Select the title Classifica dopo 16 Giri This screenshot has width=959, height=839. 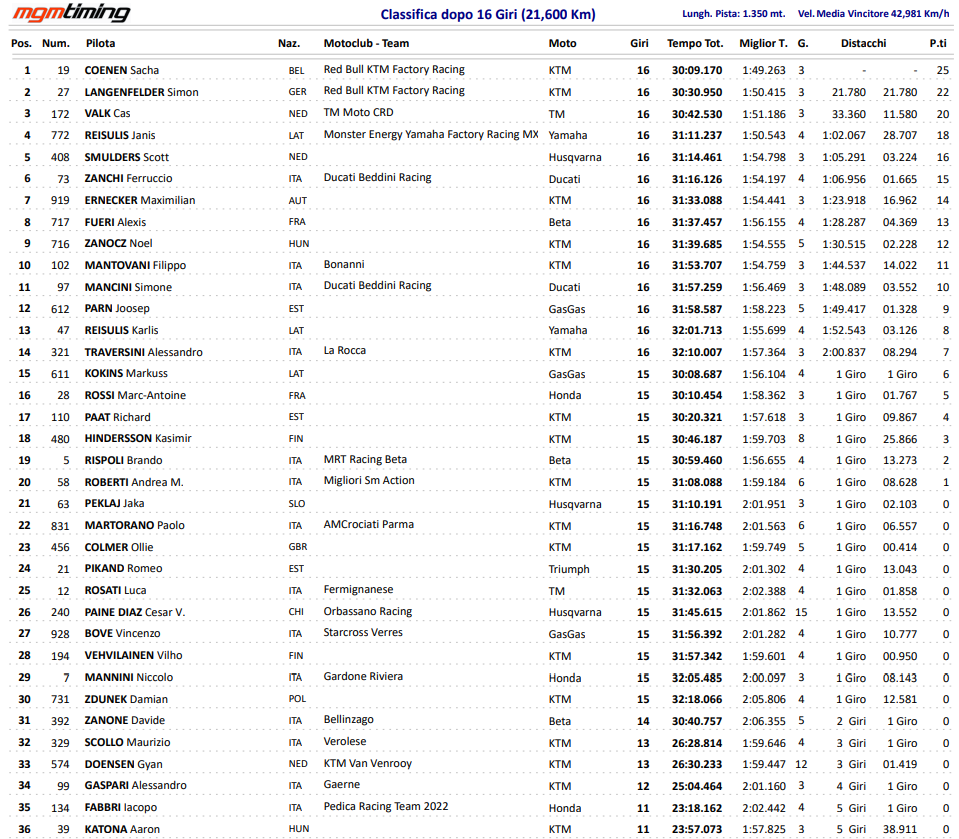pos(487,14)
